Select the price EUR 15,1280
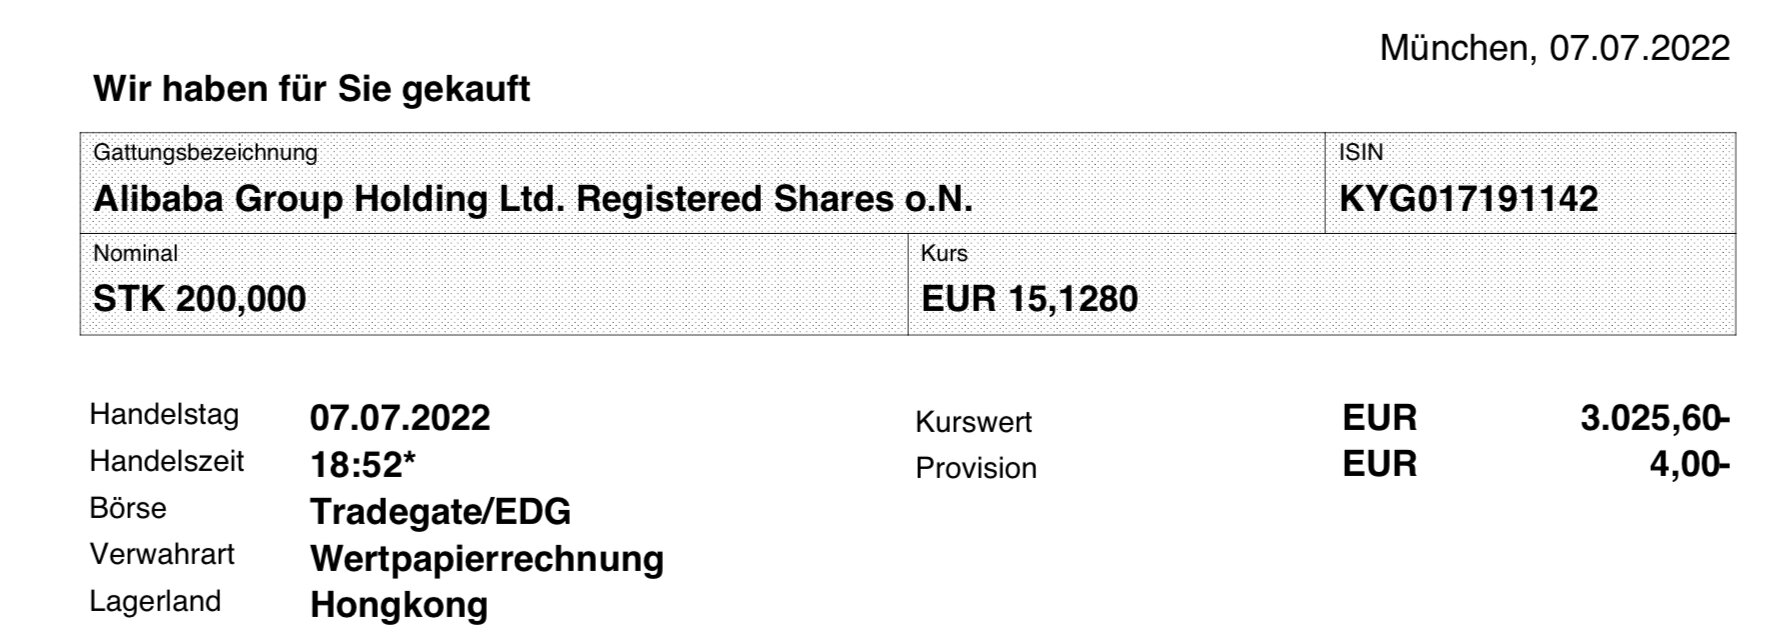The width and height of the screenshot is (1787, 637). (1029, 299)
